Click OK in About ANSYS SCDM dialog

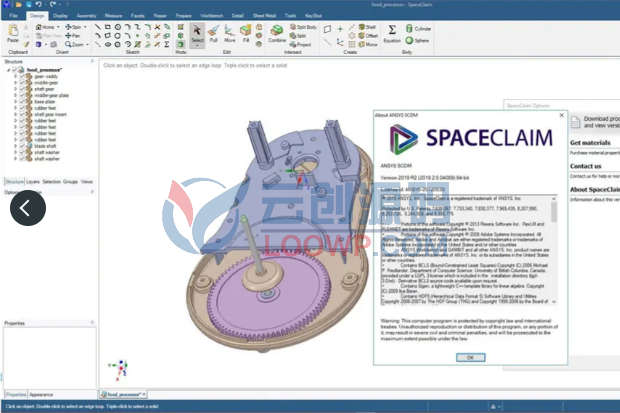click(471, 357)
